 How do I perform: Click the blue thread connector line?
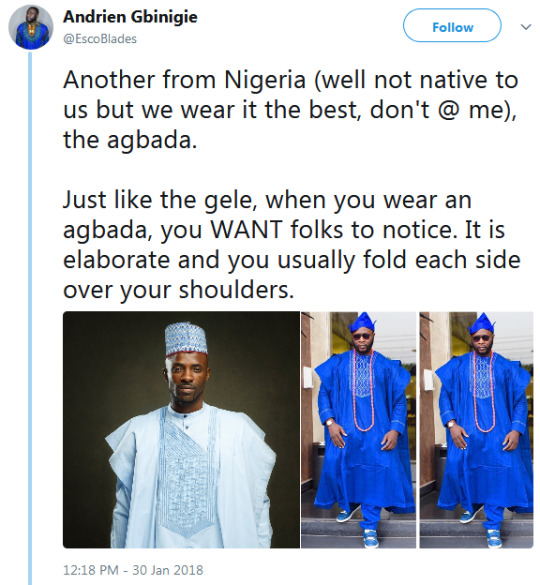pos(30,317)
